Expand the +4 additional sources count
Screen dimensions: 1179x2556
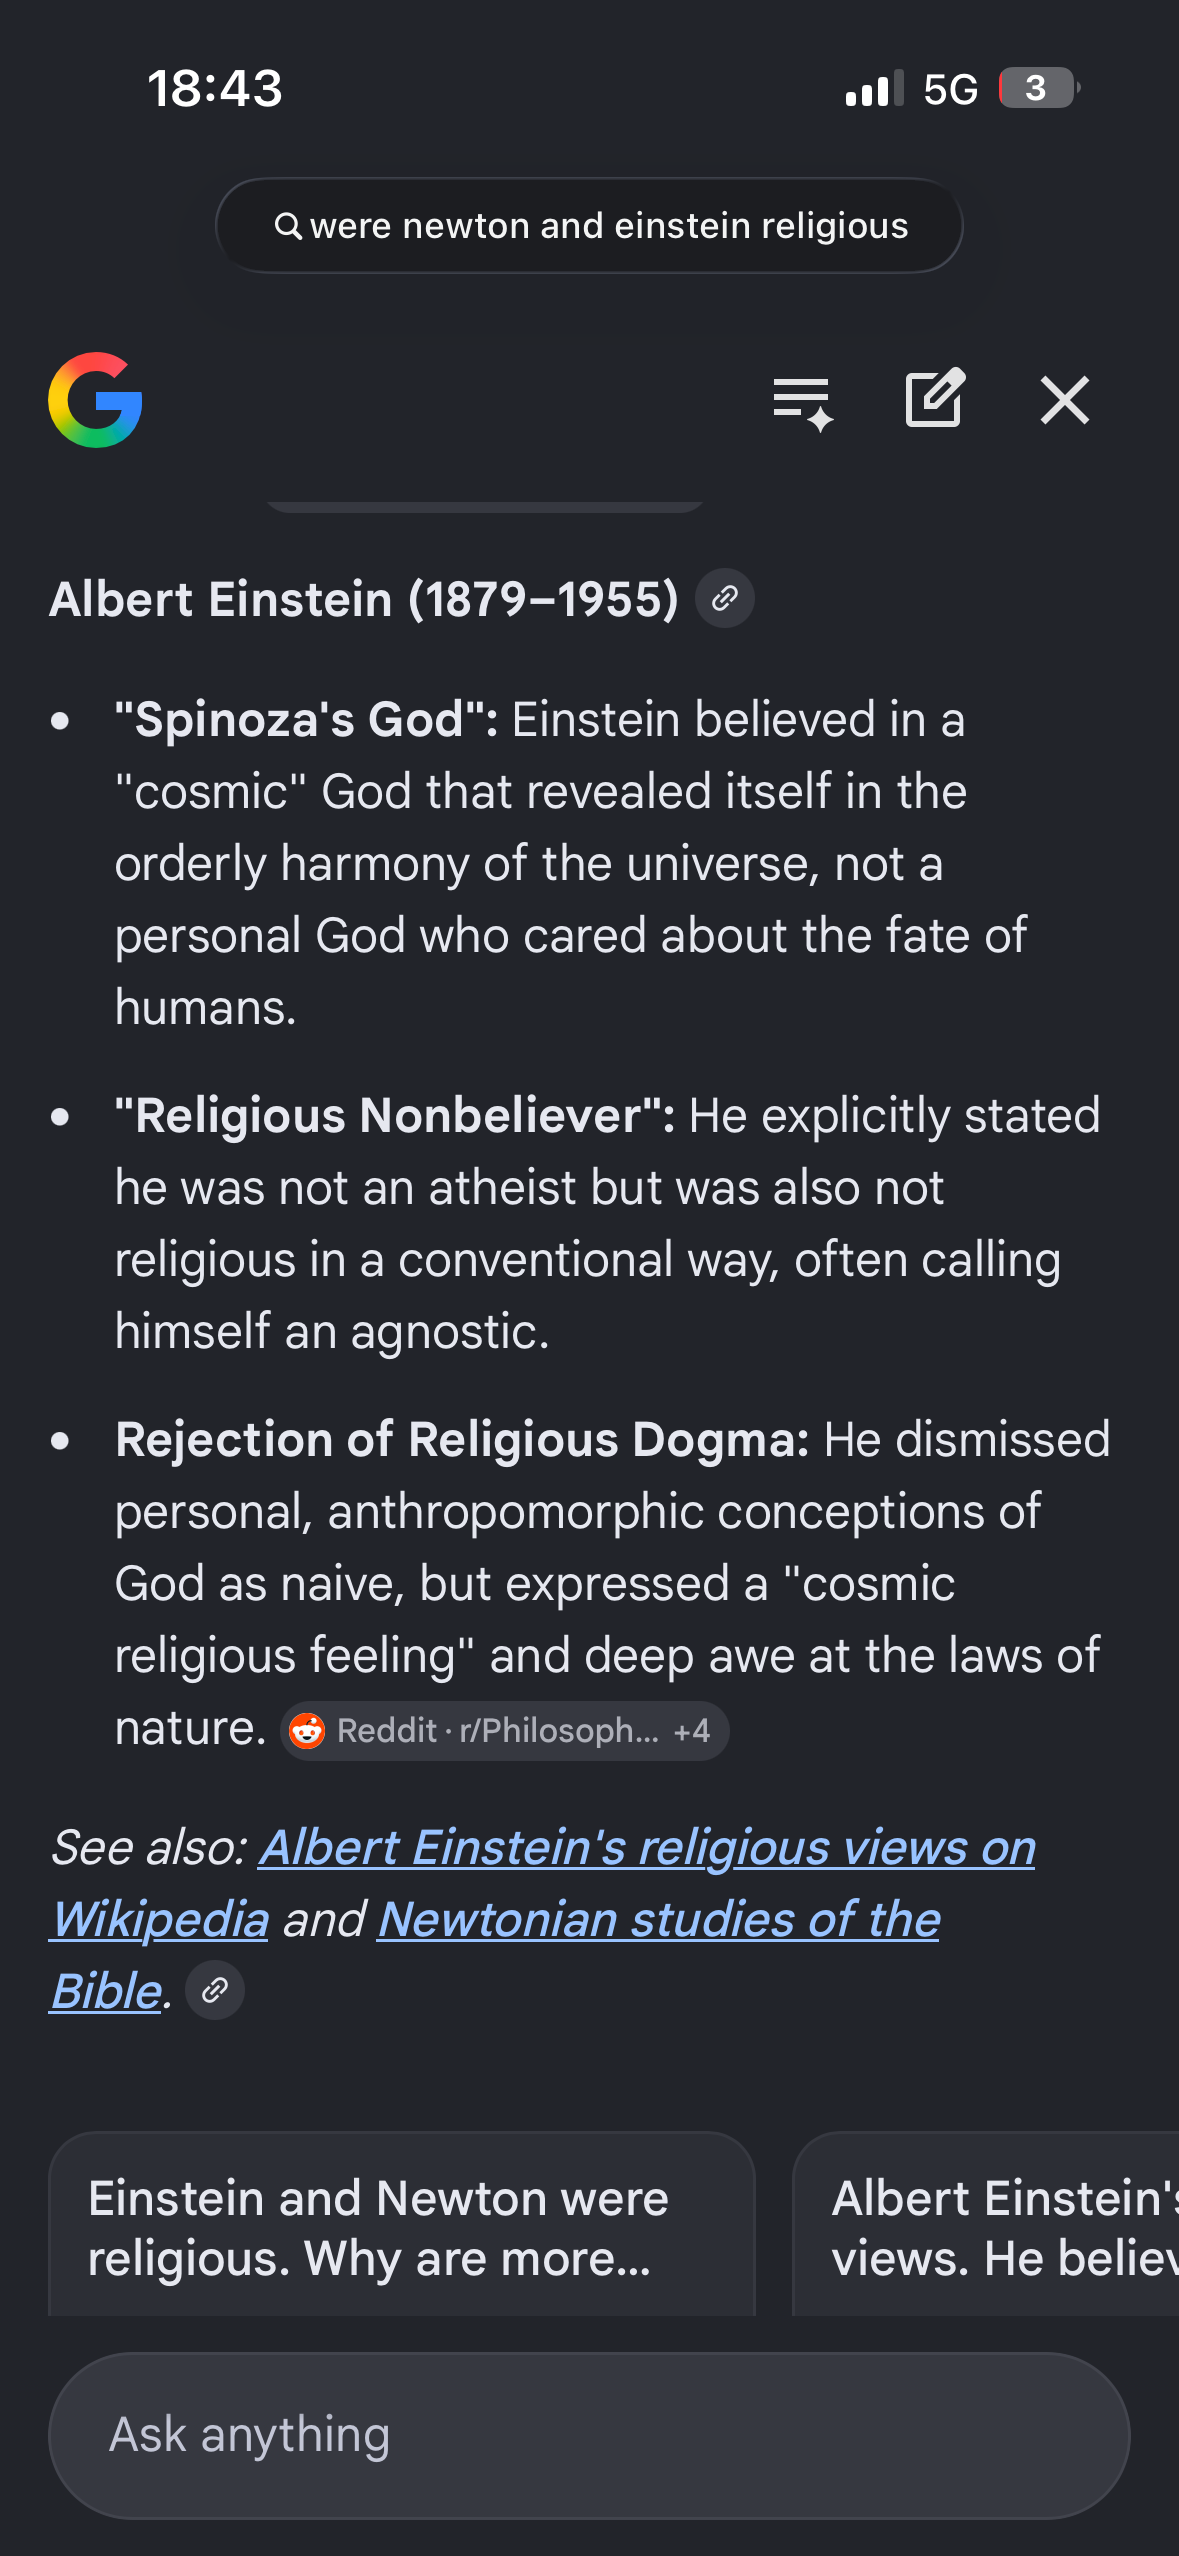click(x=692, y=1731)
